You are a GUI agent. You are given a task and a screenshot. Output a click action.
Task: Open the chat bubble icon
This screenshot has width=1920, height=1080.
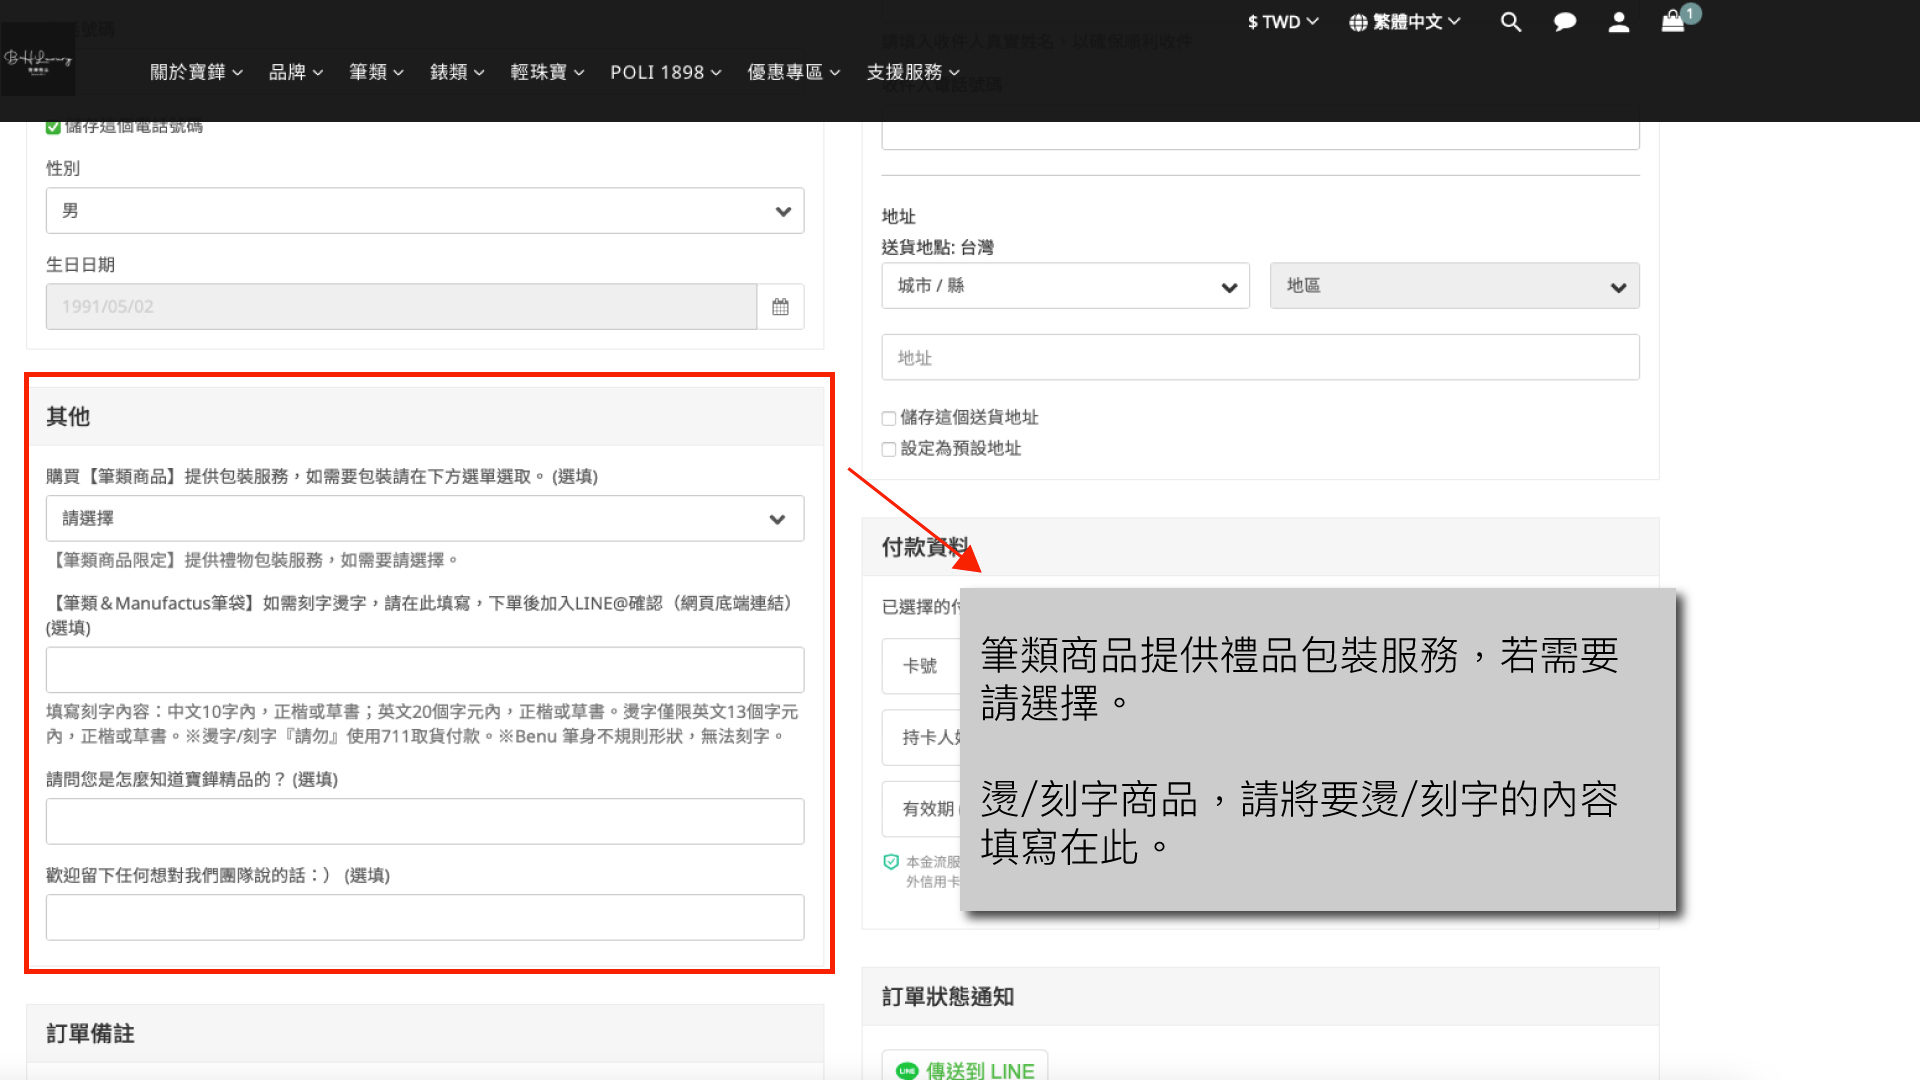click(1565, 22)
